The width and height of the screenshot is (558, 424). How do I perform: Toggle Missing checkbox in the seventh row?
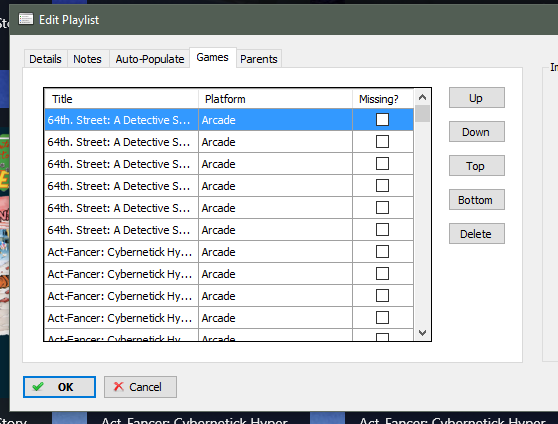click(382, 252)
